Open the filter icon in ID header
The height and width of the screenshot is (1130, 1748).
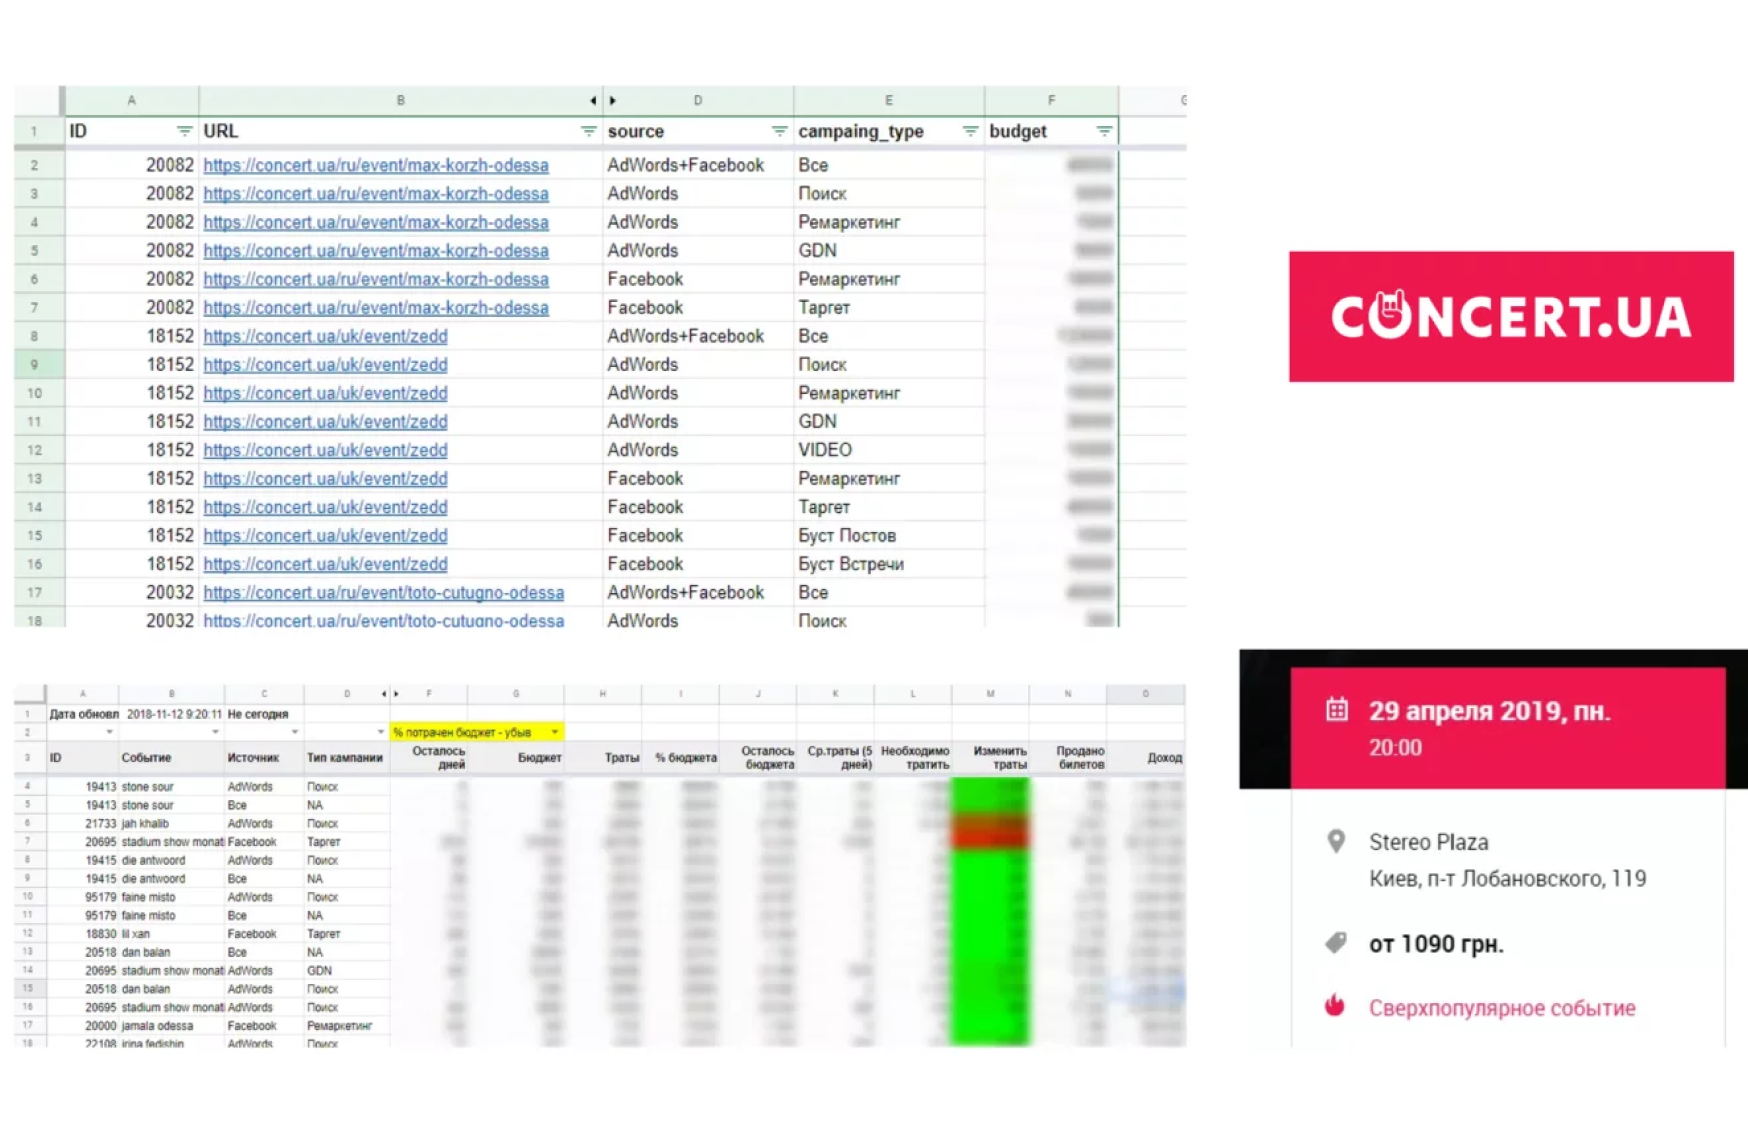coord(184,131)
